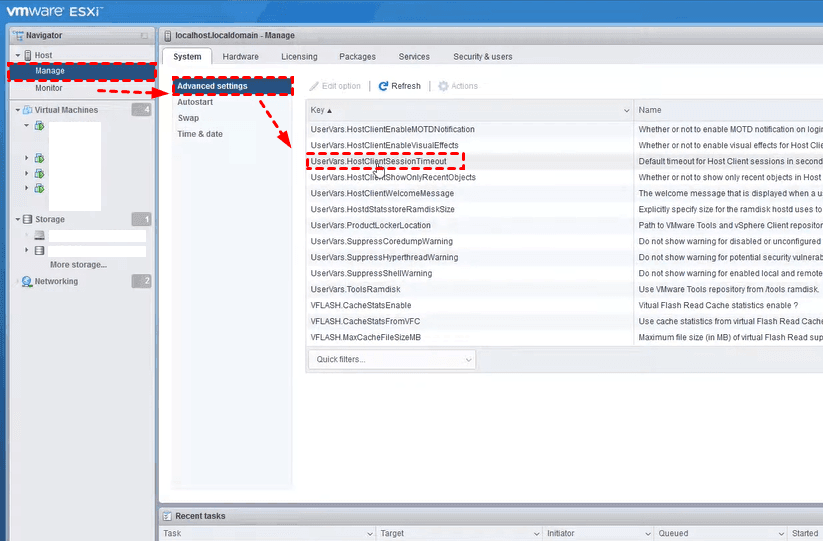823x541 pixels.
Task: Select UserVars.ToolsRamdisk row
Action: [565, 290]
